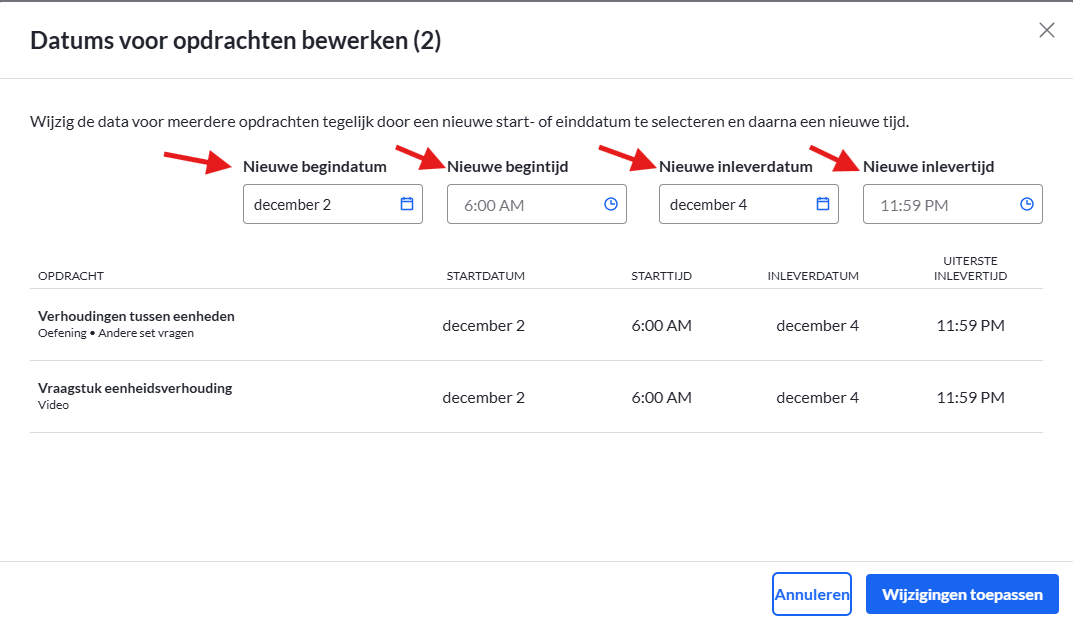Click 11:59 PM for Vraagstuk eenheidsverhouding
The image size is (1073, 622).
click(970, 398)
